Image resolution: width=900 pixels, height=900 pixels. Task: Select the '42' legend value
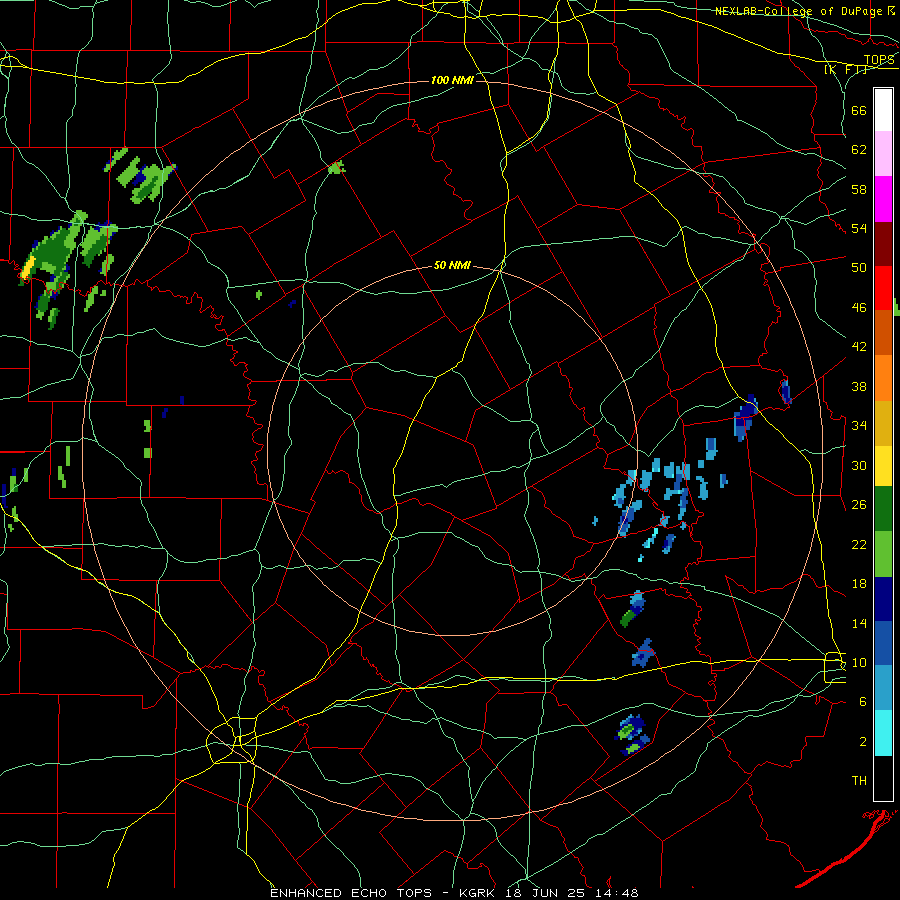pyautogui.click(x=859, y=346)
